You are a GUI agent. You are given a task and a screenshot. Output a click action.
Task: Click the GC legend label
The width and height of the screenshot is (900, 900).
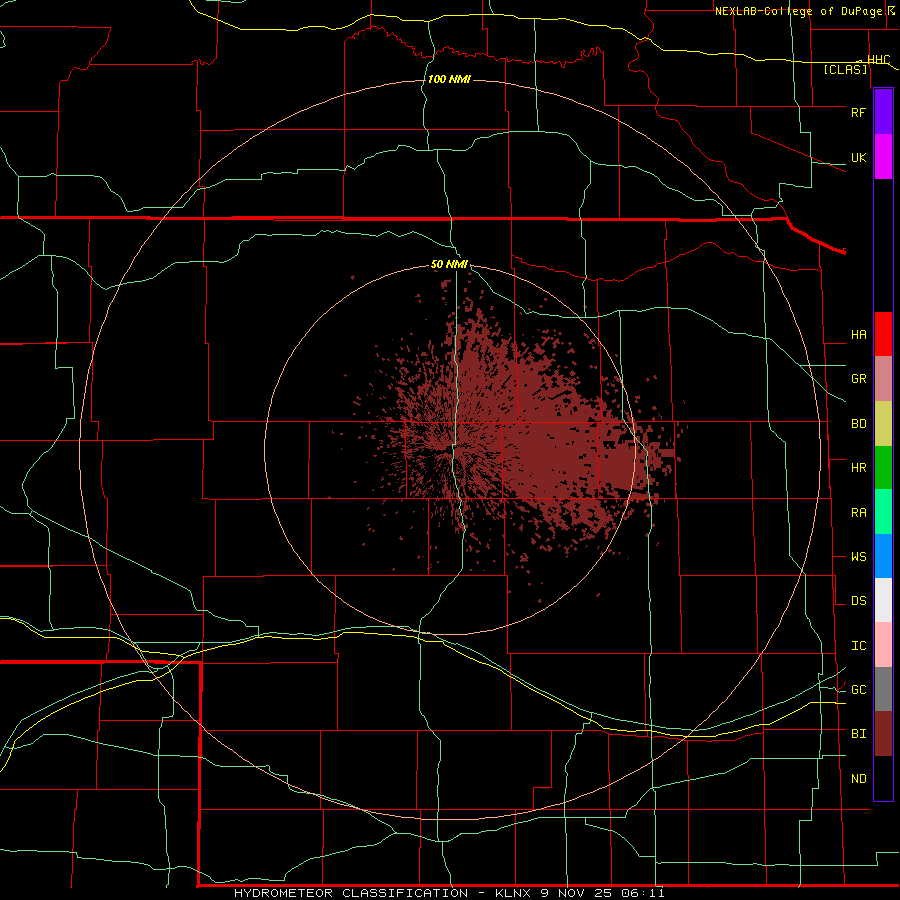point(858,690)
